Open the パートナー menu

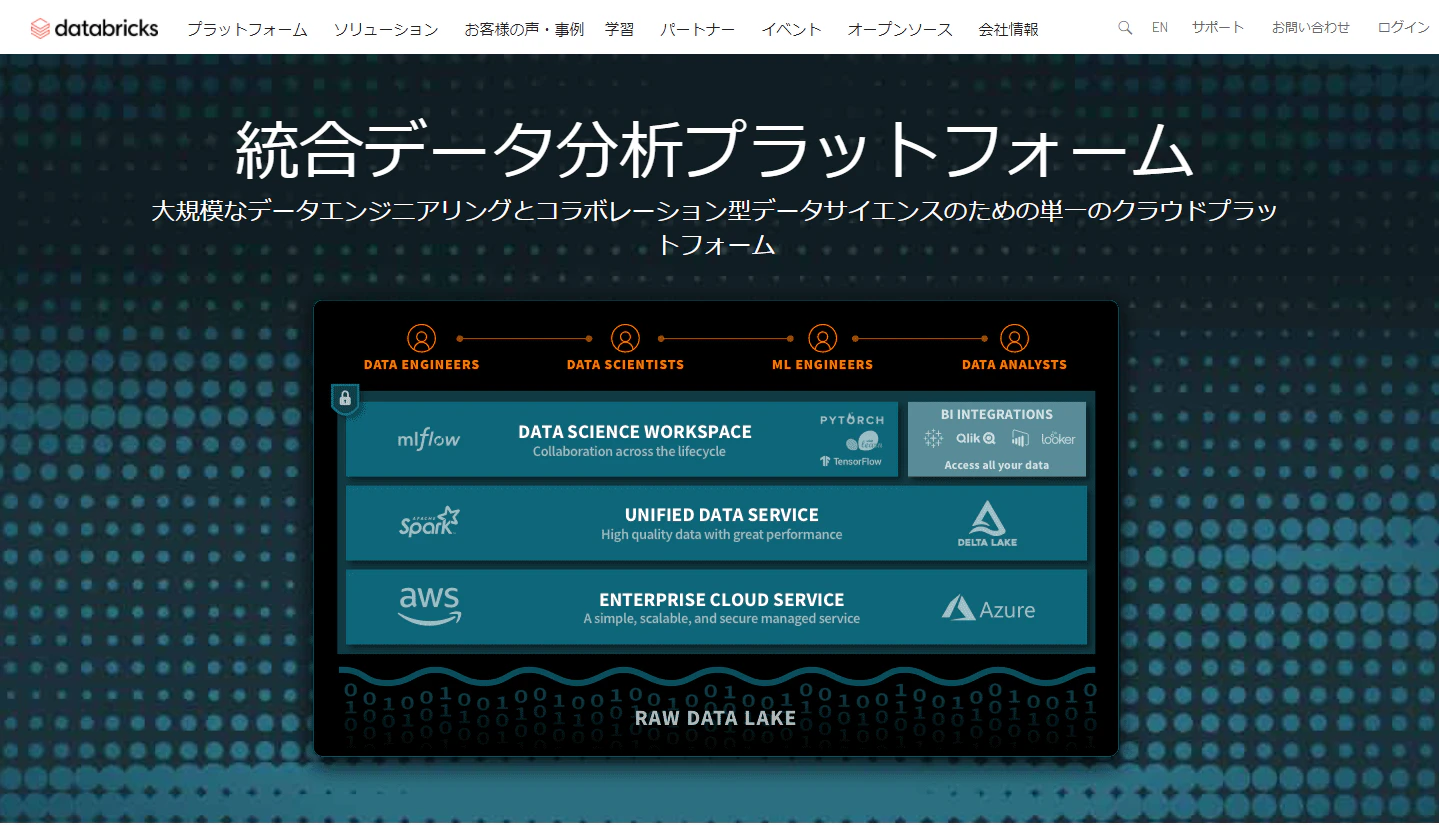tap(698, 30)
